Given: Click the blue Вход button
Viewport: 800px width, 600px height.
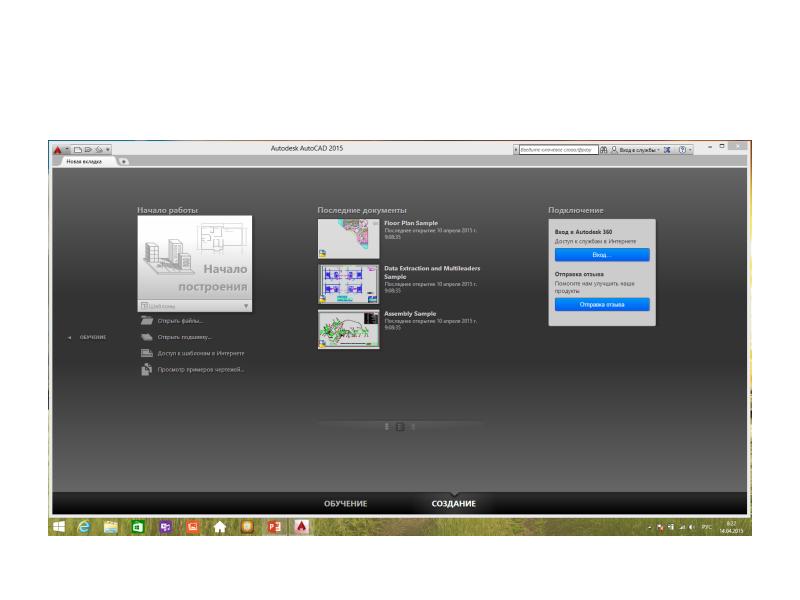Looking at the screenshot, I should pos(602,255).
